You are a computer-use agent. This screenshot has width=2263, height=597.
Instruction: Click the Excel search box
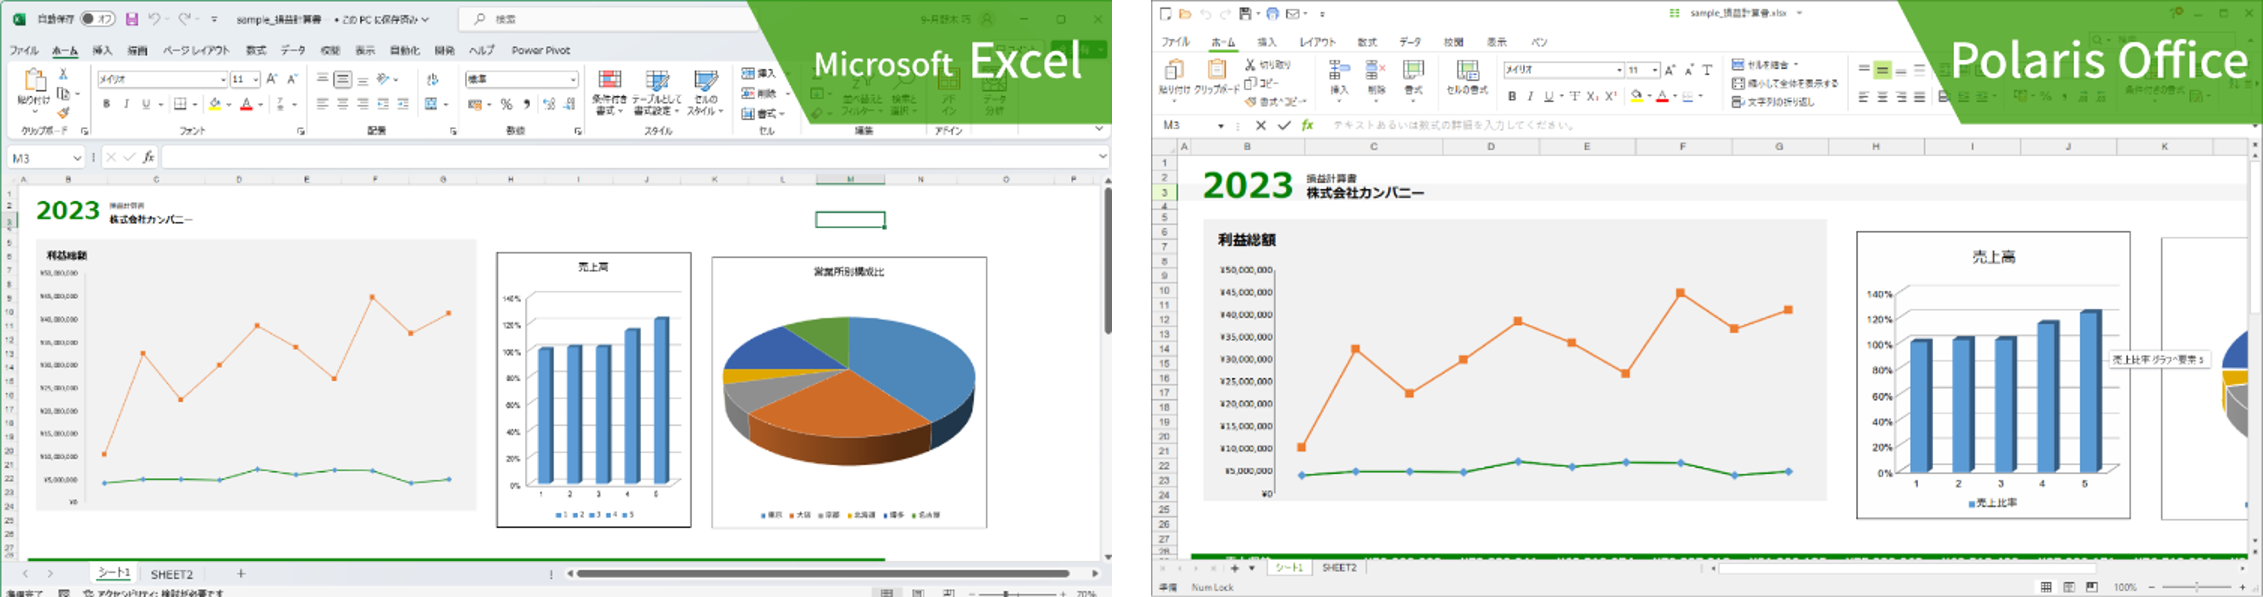[x=610, y=19]
